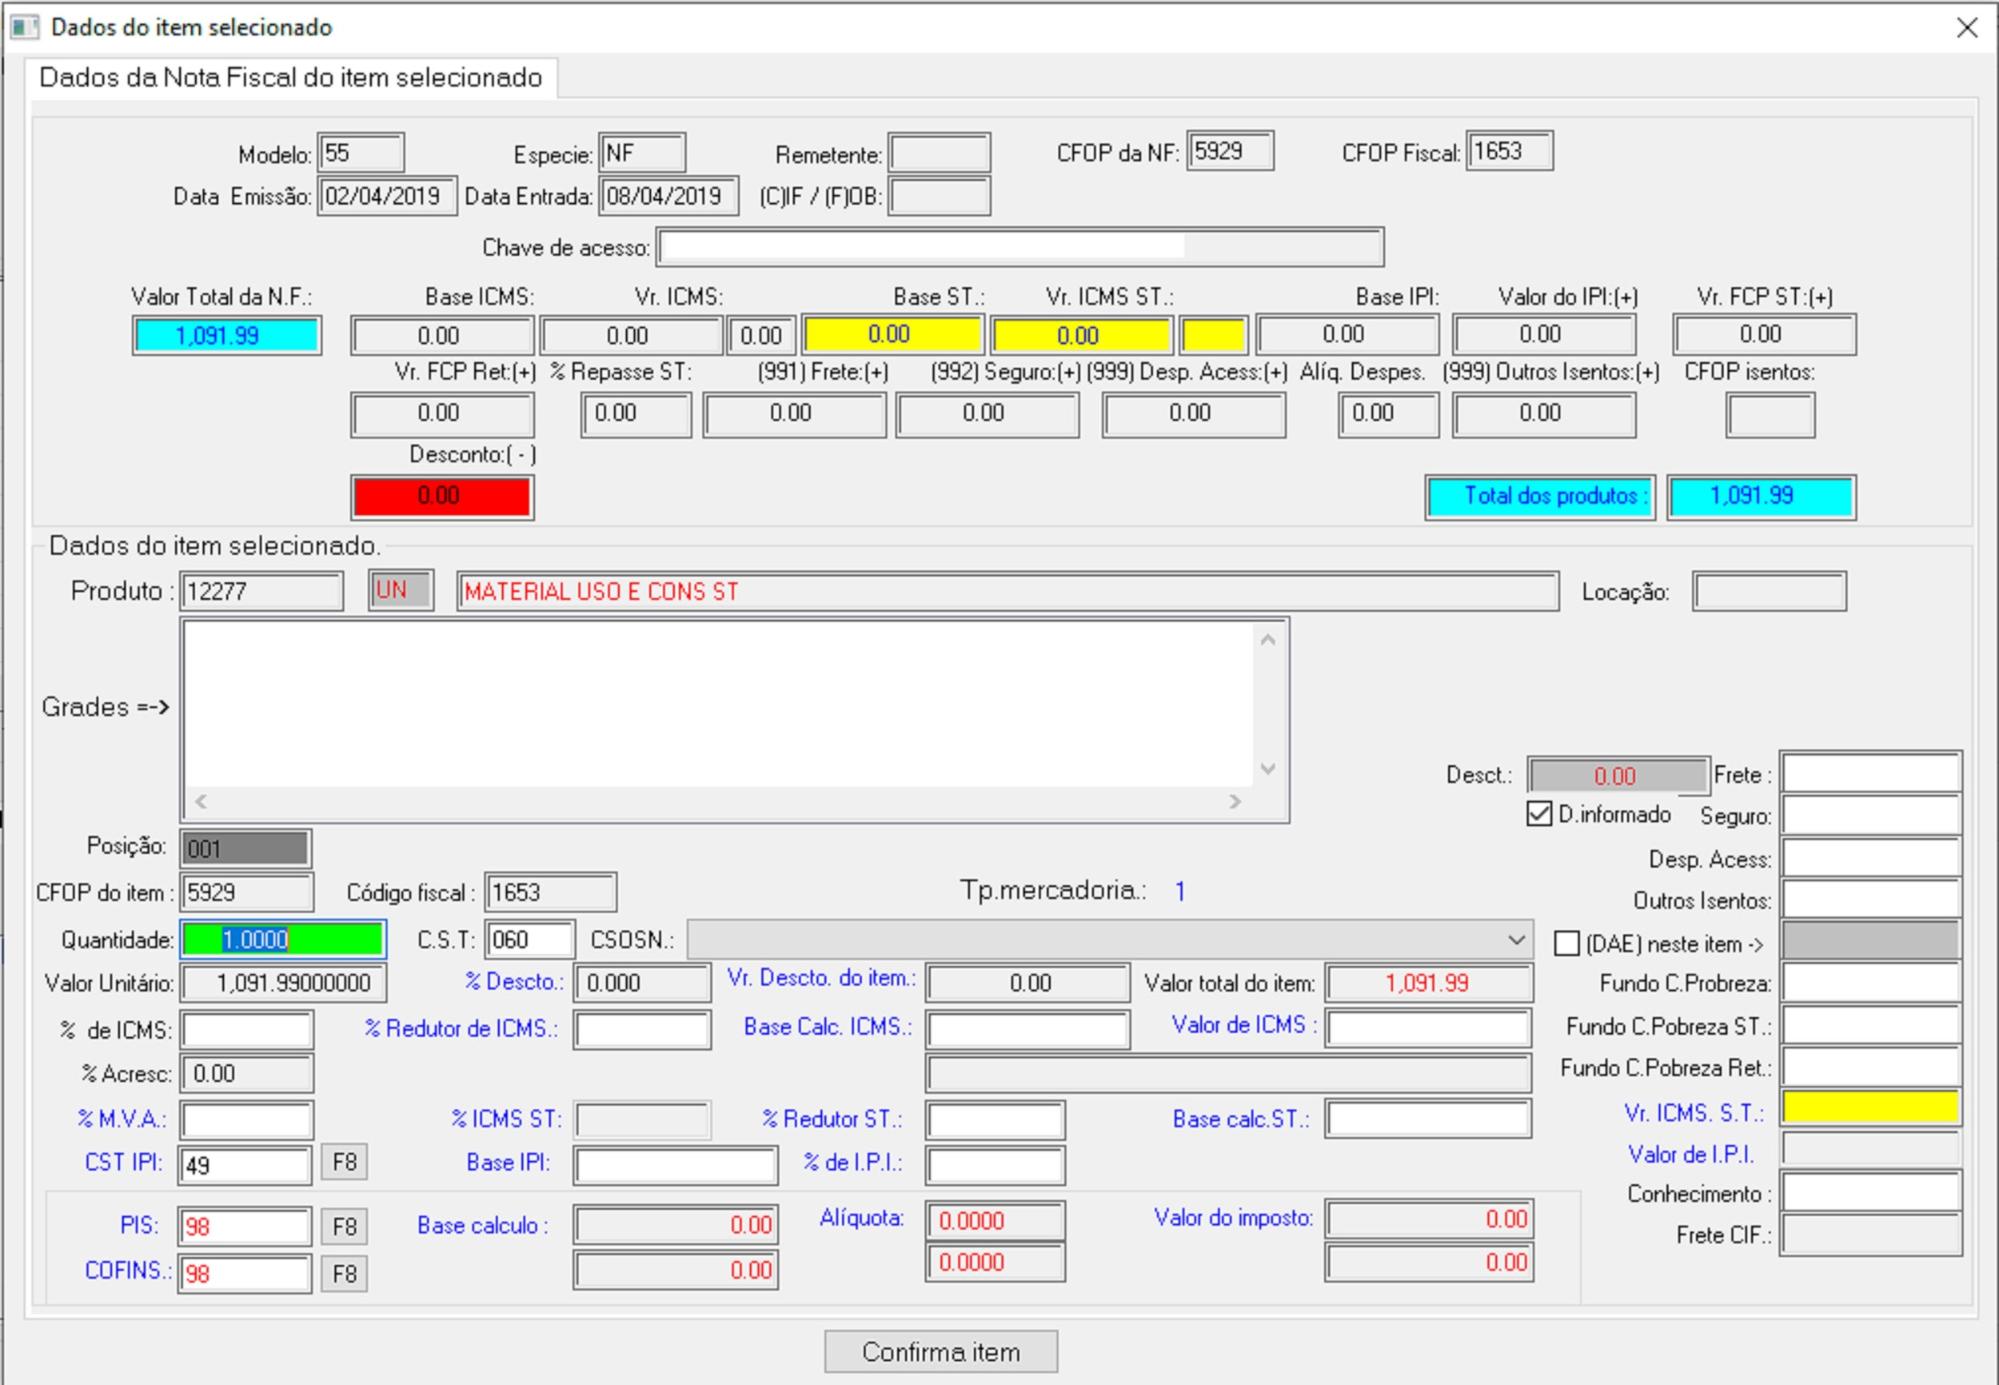
Task: Click the CST IPI field showing 49
Action: click(x=245, y=1165)
